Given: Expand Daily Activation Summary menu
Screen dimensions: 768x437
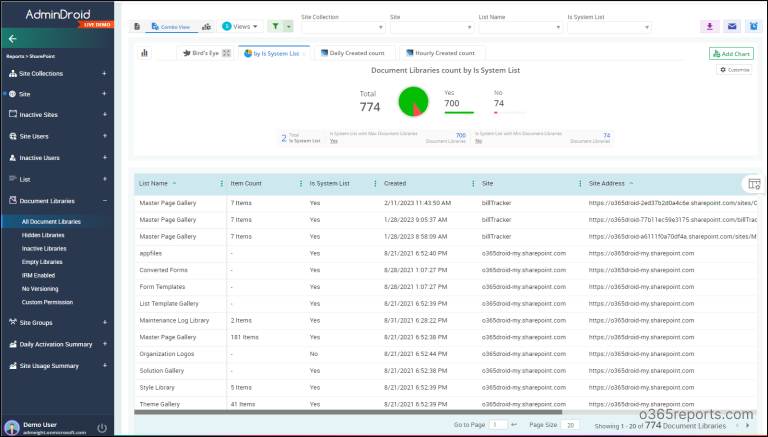Looking at the screenshot, I should coord(104,344).
